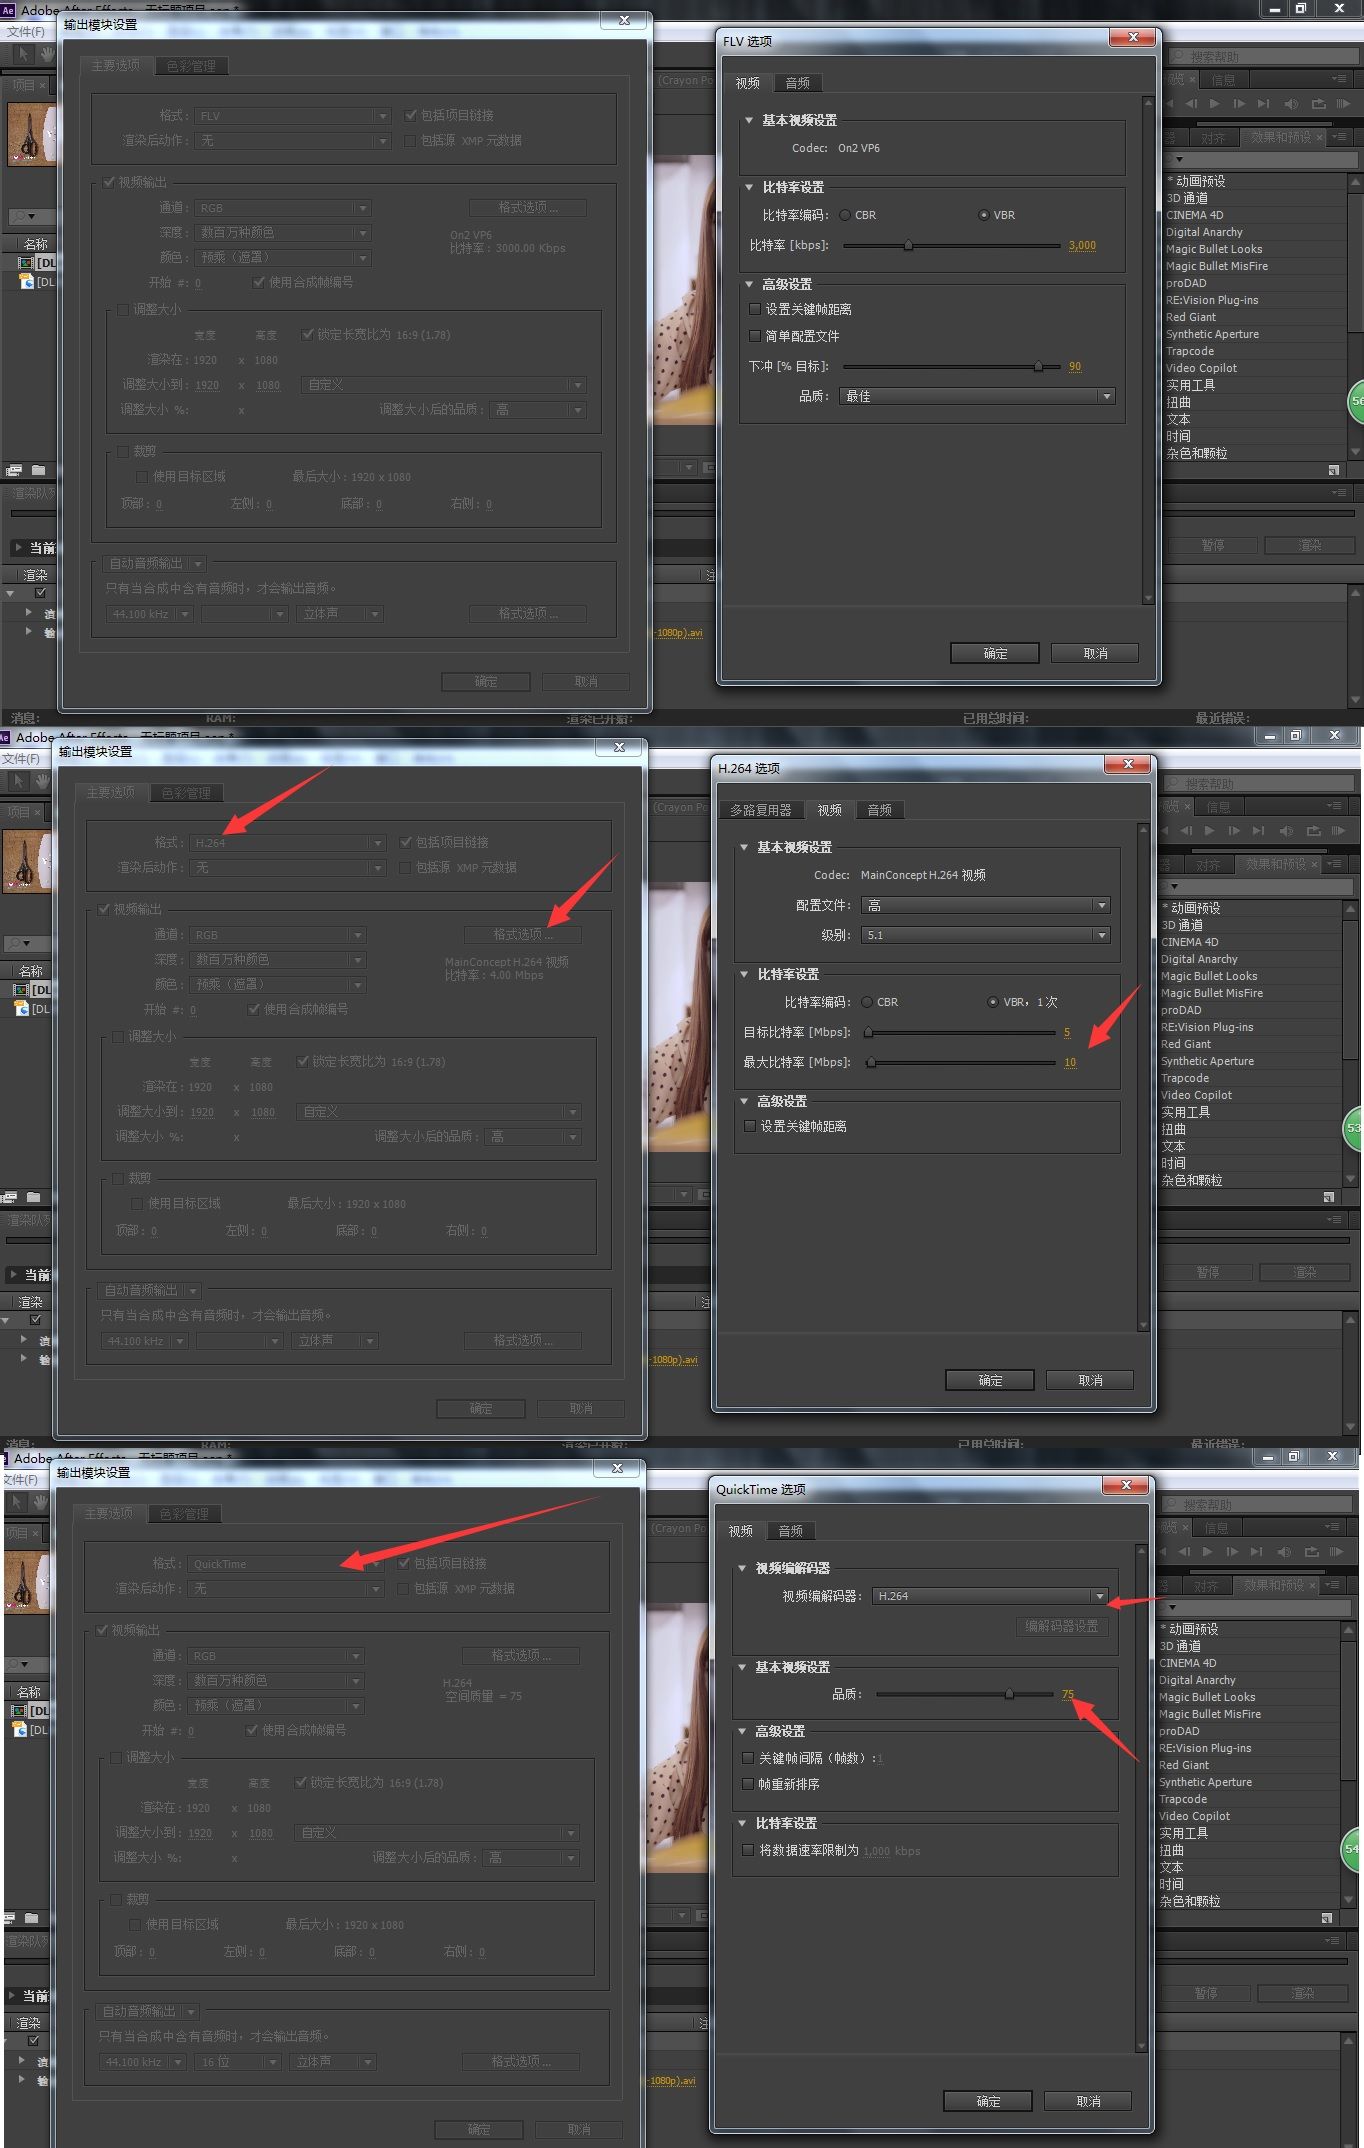
Task: Click 确定 in FLV 选项 dialog
Action: tap(995, 653)
